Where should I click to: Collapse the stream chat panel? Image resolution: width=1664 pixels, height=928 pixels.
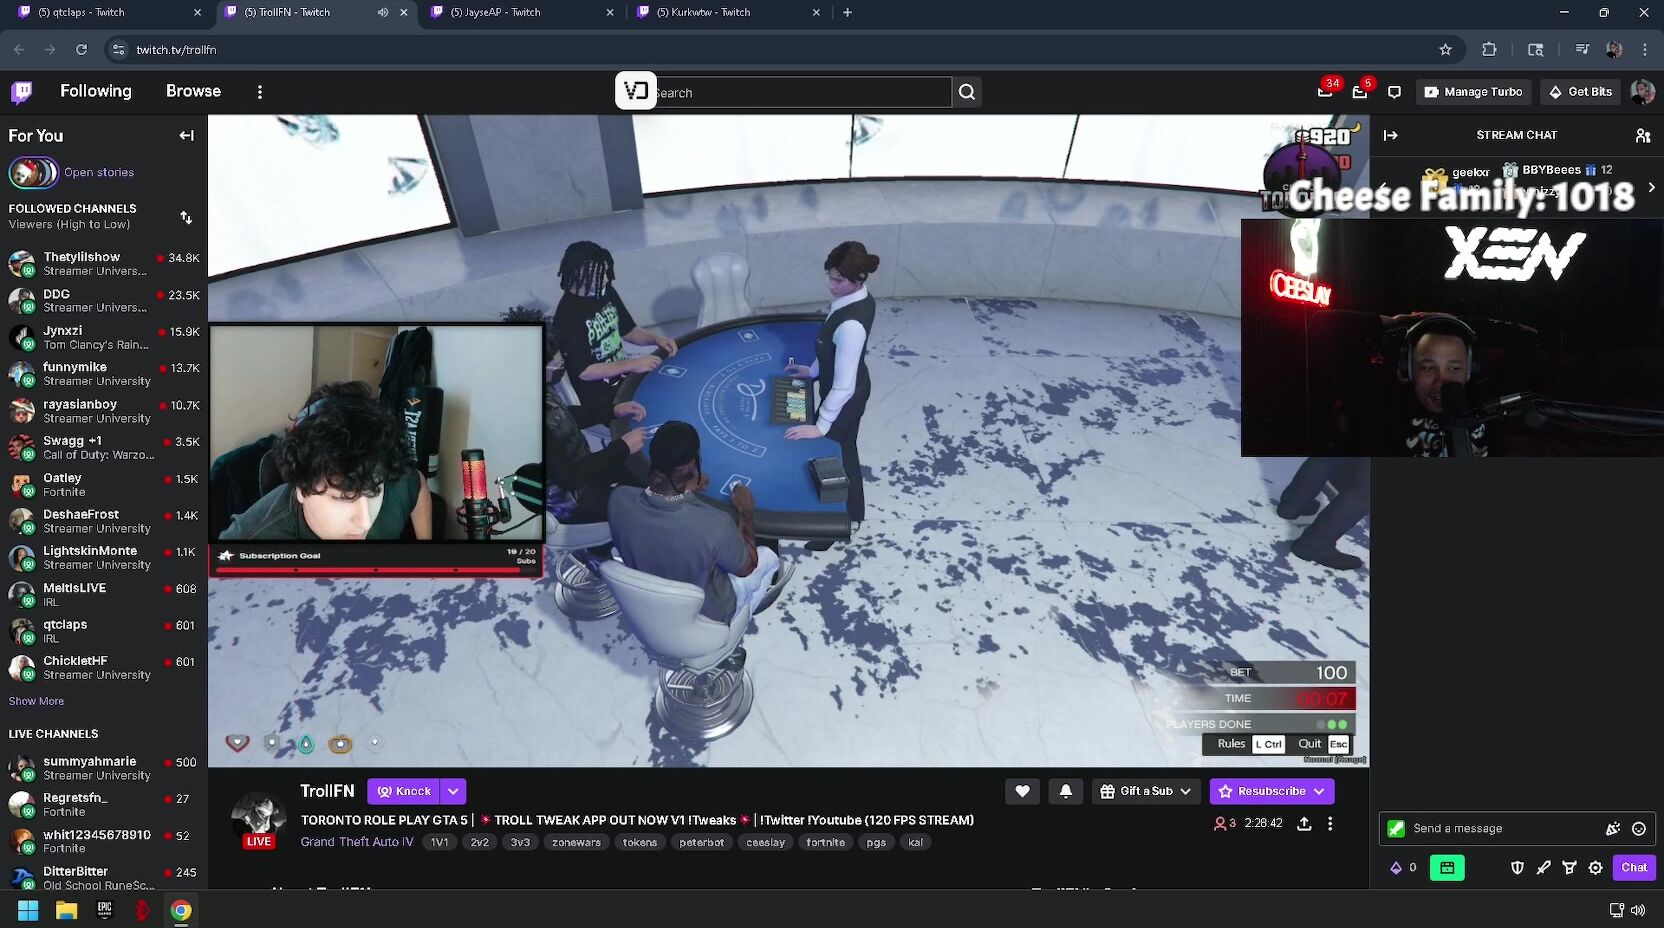pos(1391,135)
